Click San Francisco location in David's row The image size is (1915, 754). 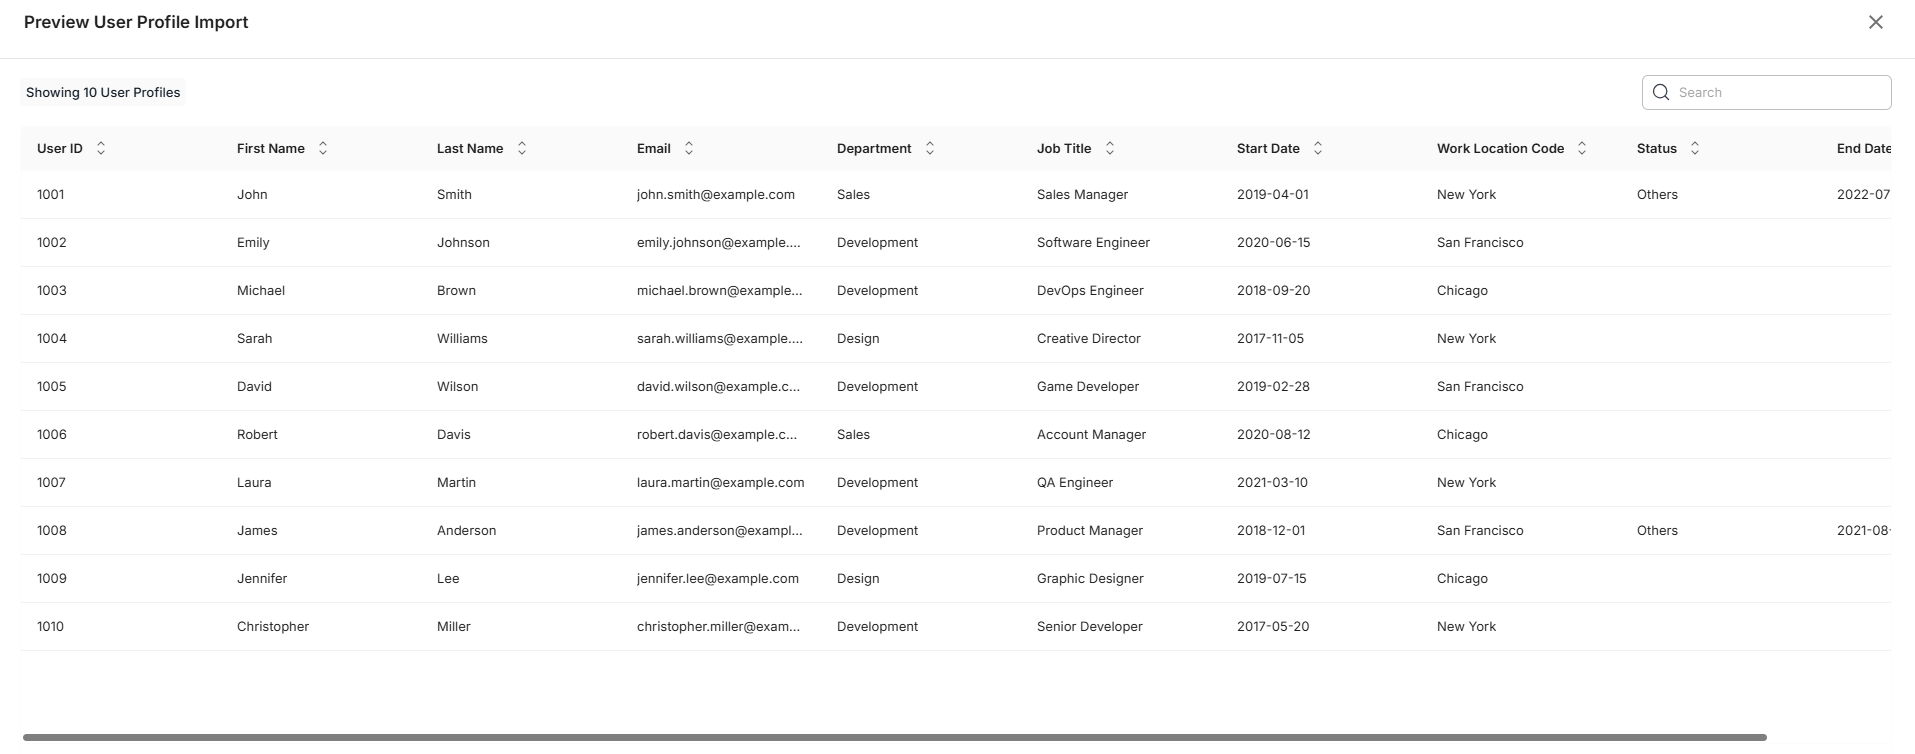pyautogui.click(x=1480, y=386)
